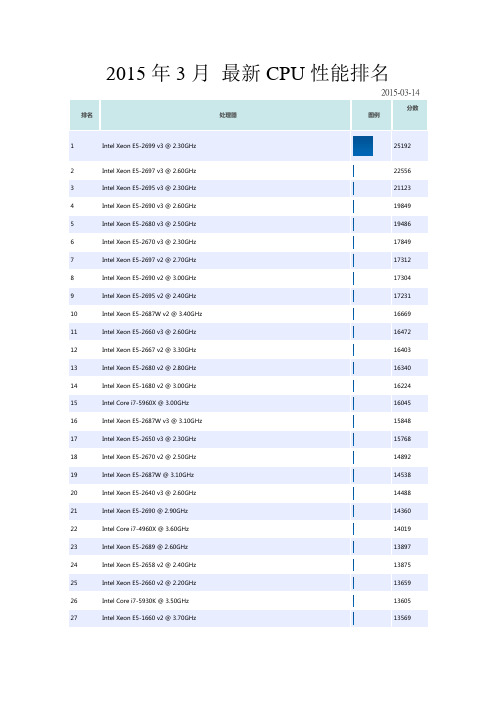This screenshot has height=702, width=496.
Task: Select the 排名 column header
Action: [85, 115]
